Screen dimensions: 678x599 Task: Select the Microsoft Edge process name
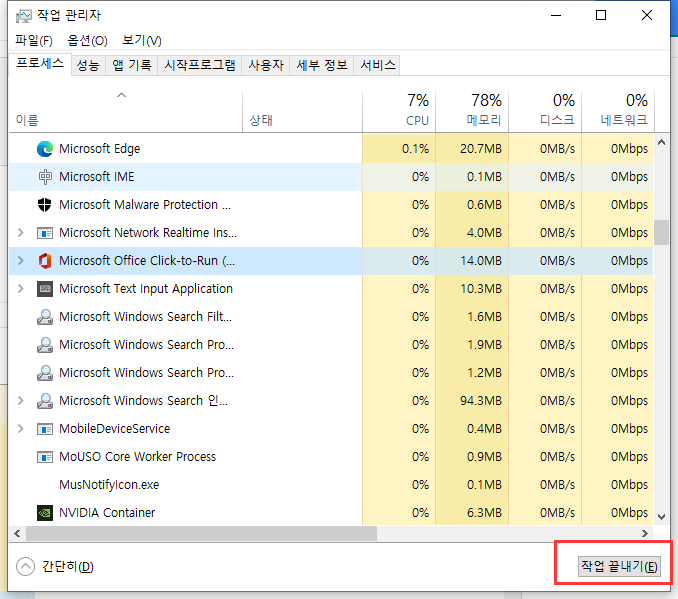click(99, 149)
